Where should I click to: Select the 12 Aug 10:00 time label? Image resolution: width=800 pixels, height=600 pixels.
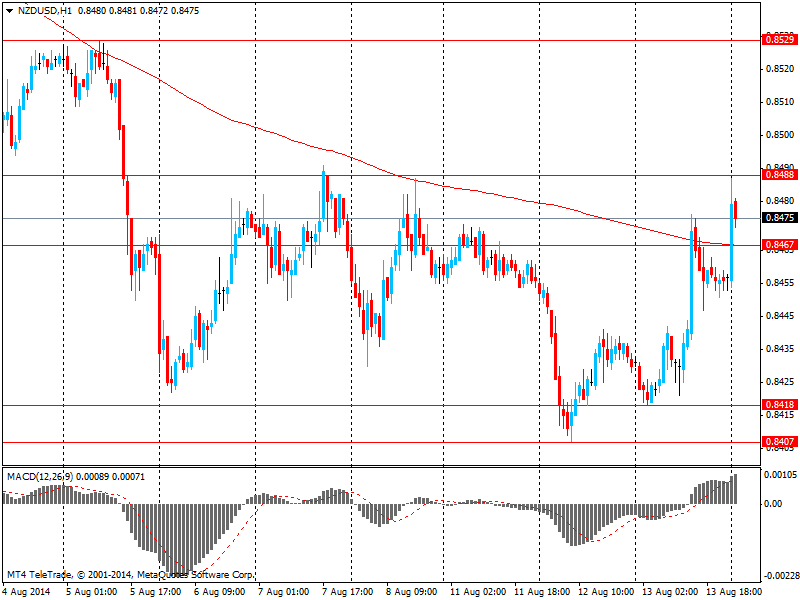coord(606,592)
